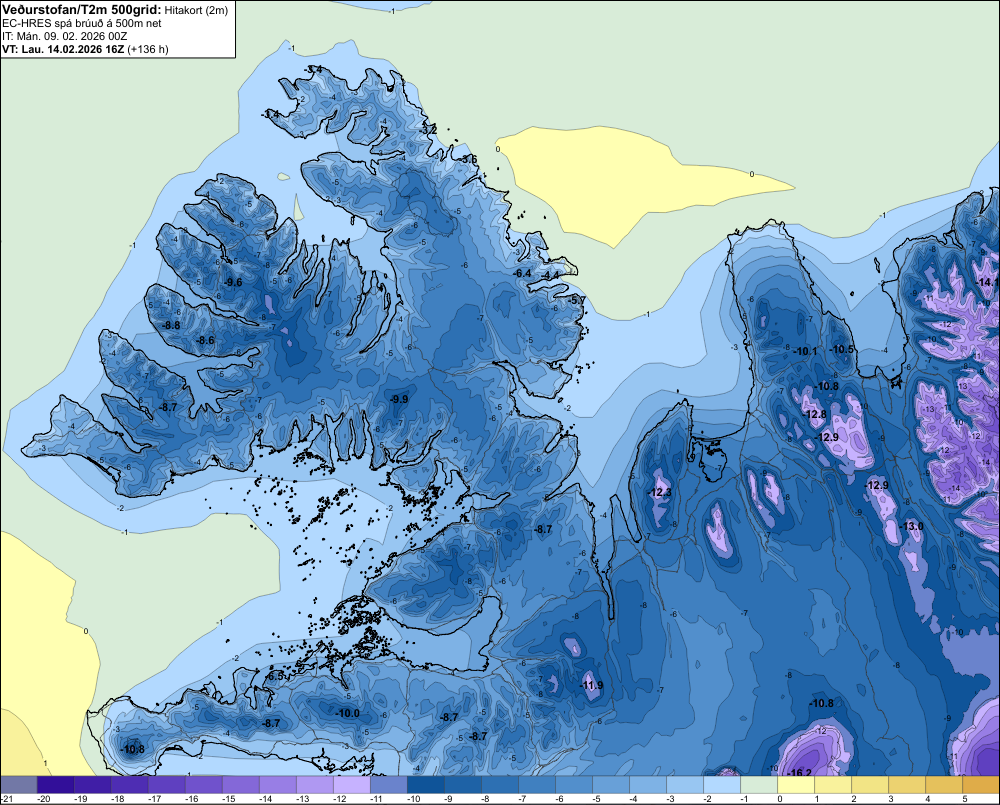Click the 'Veðurstofan/T2m 500grid' title text

click(x=81, y=10)
